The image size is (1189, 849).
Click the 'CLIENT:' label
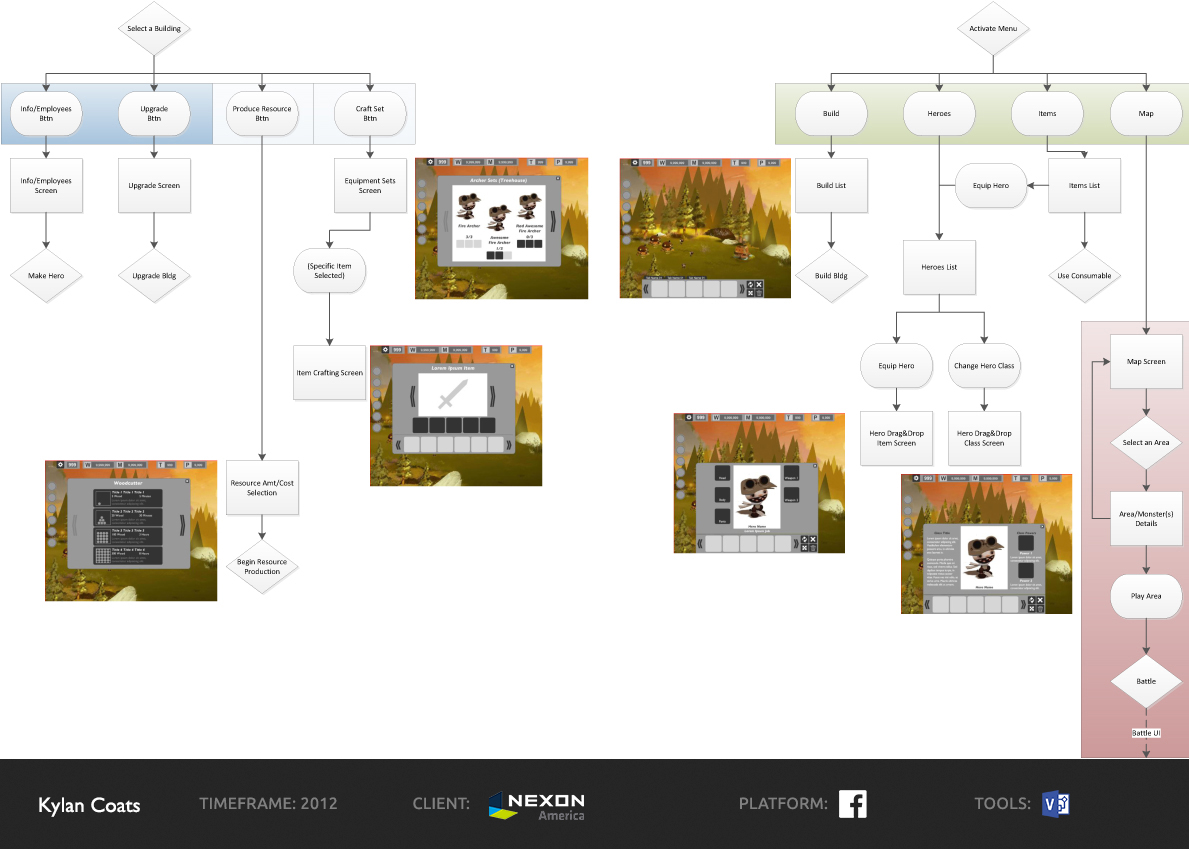[441, 804]
